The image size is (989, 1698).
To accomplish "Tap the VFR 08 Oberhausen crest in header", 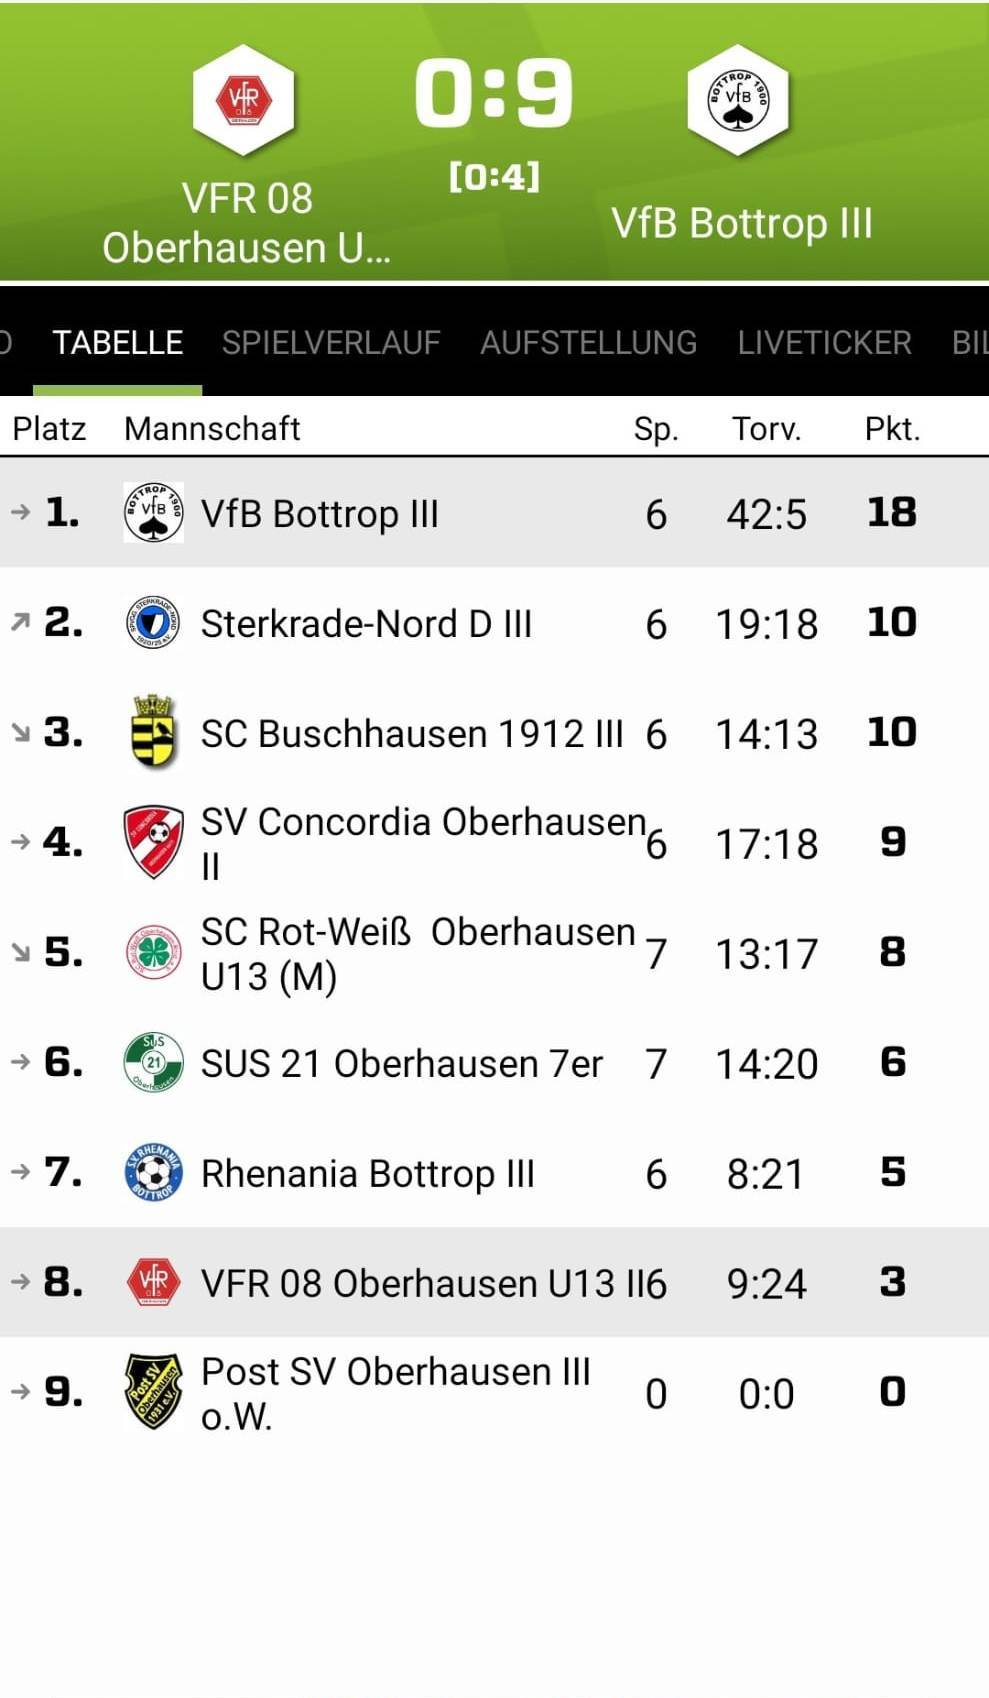I will (x=243, y=100).
